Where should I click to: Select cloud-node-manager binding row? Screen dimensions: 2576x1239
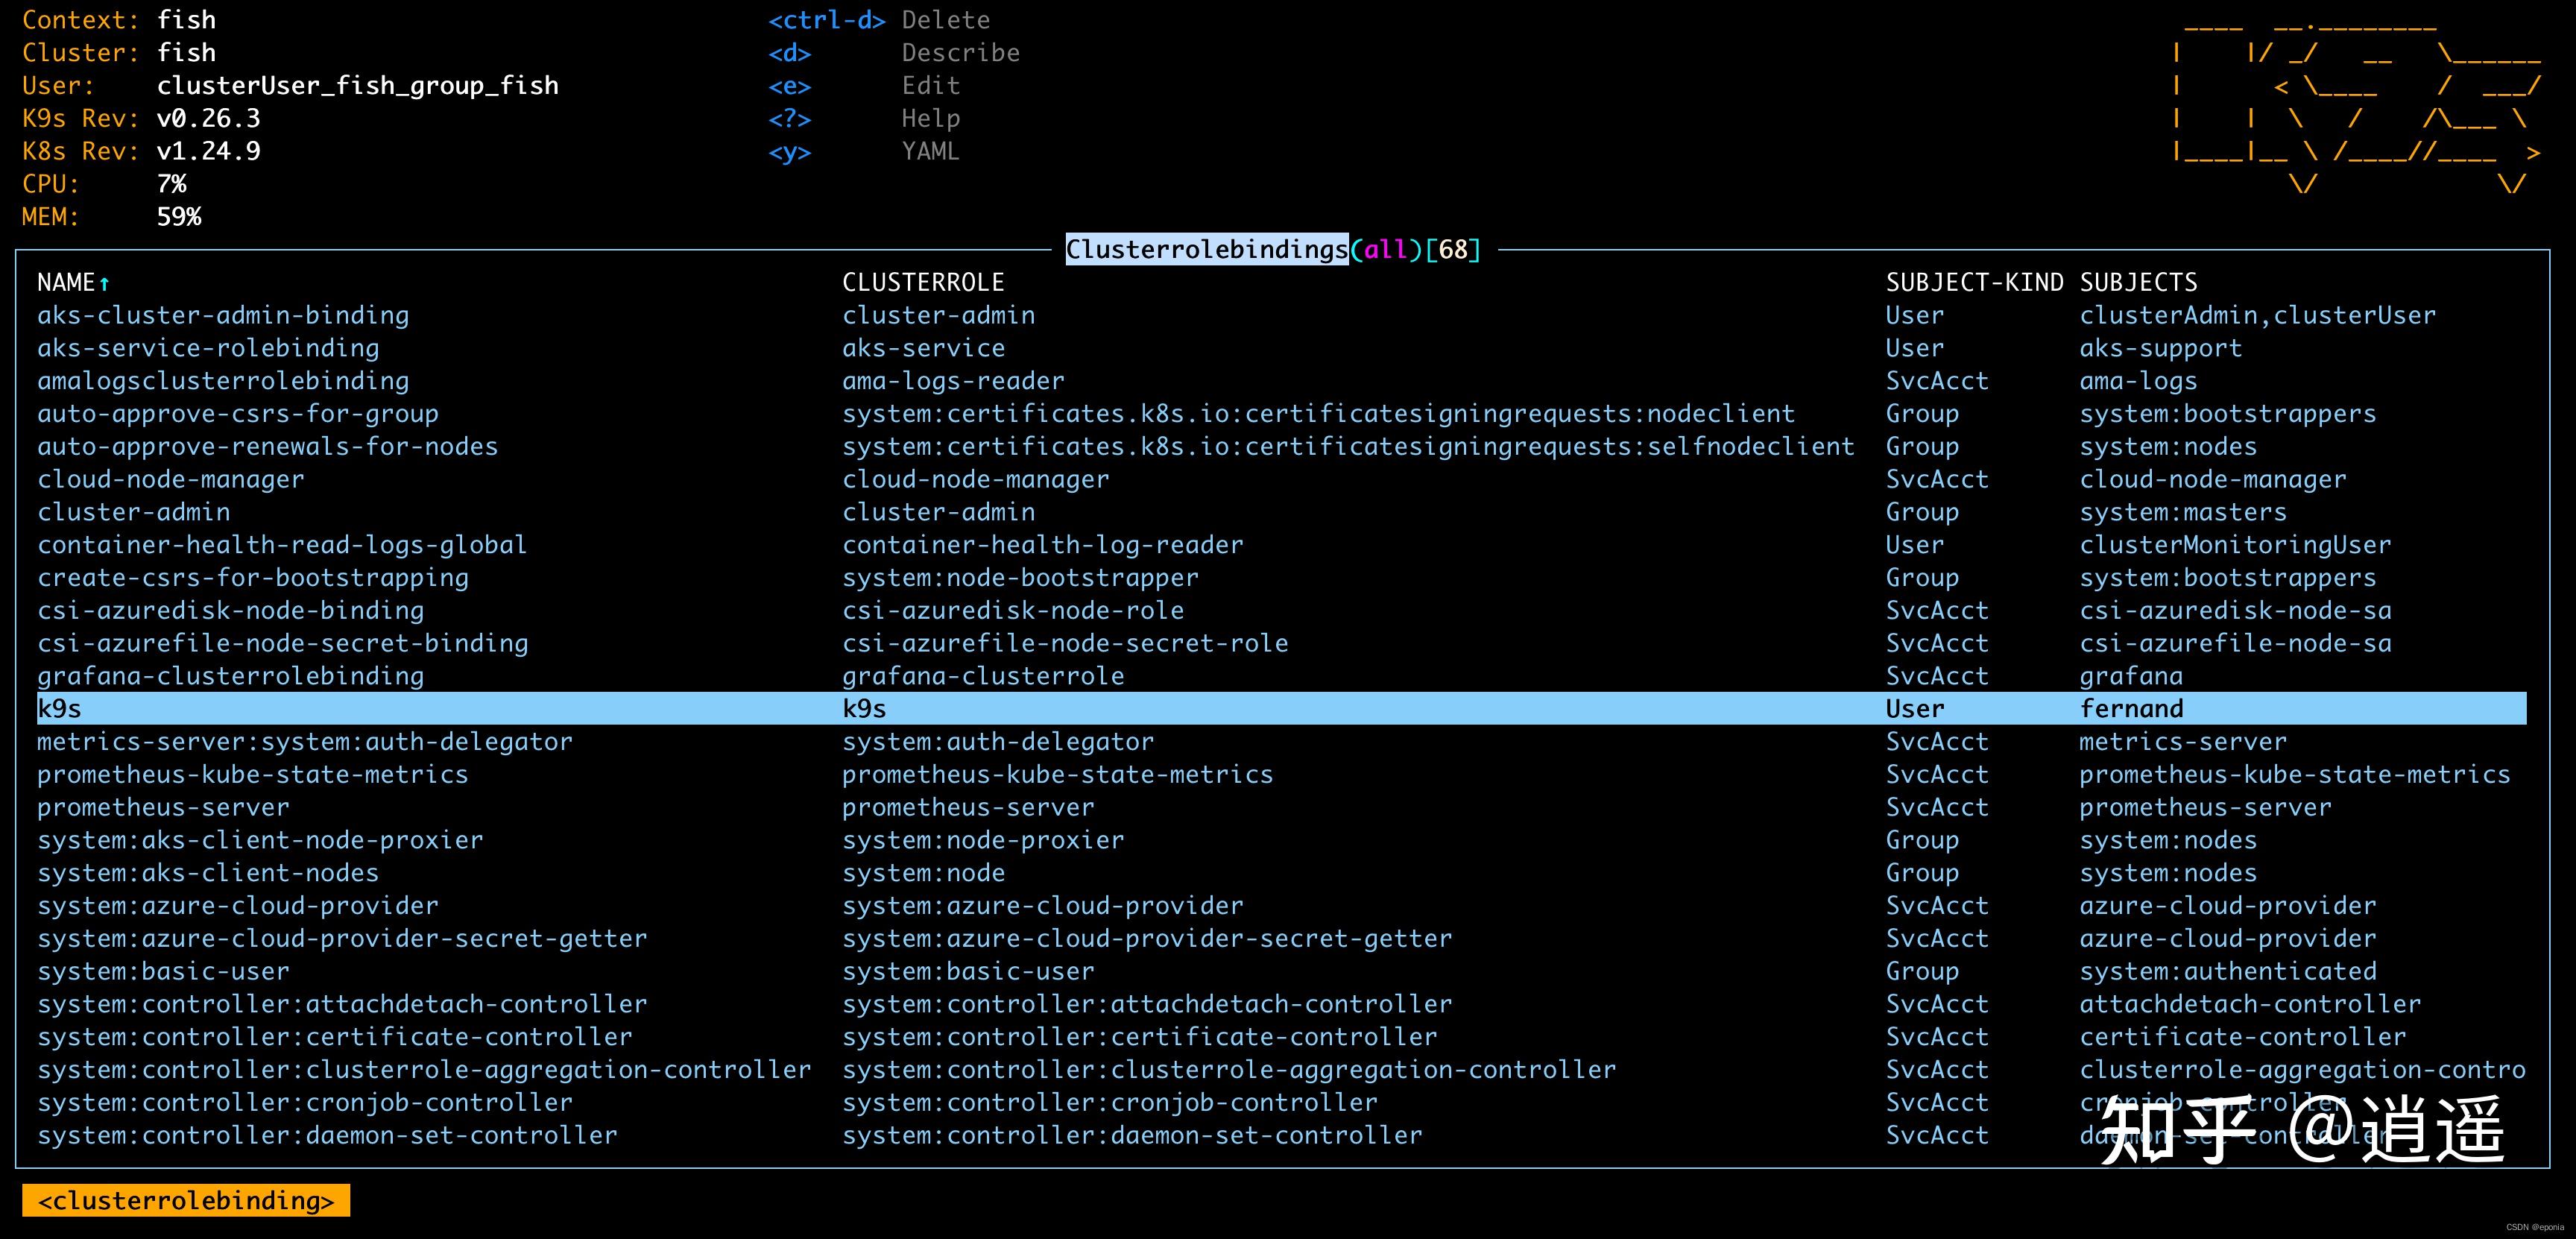click(x=170, y=480)
